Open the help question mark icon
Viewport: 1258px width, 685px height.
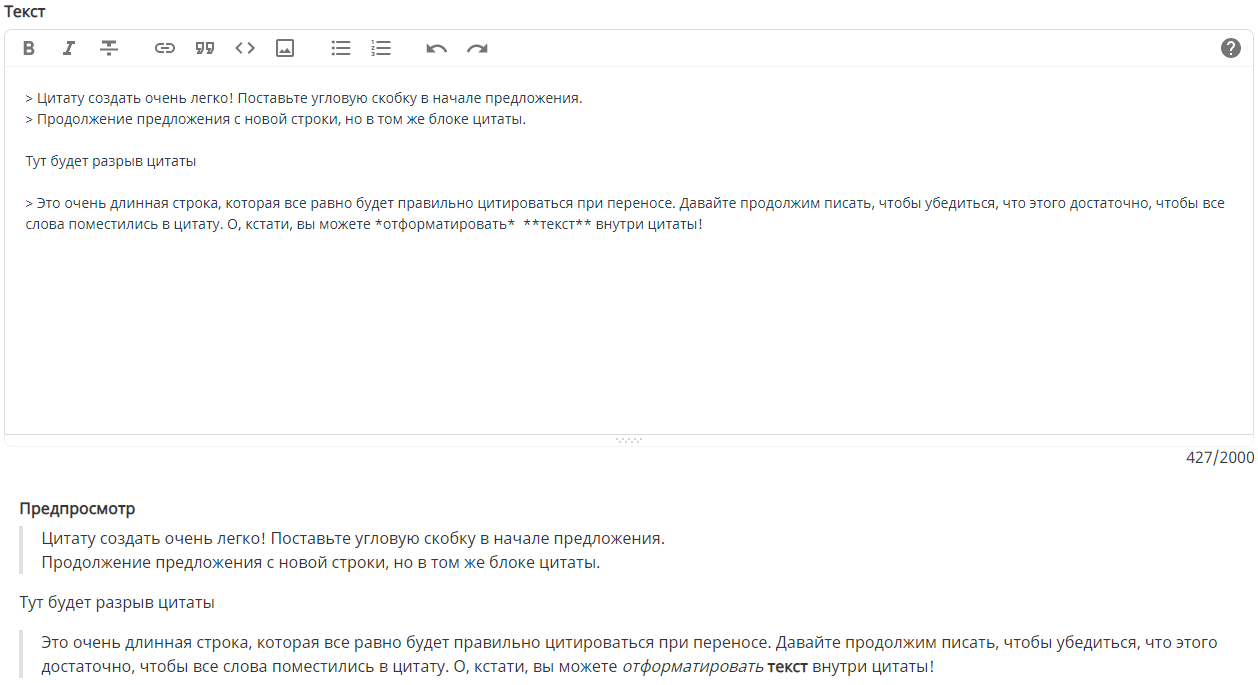pos(1231,48)
